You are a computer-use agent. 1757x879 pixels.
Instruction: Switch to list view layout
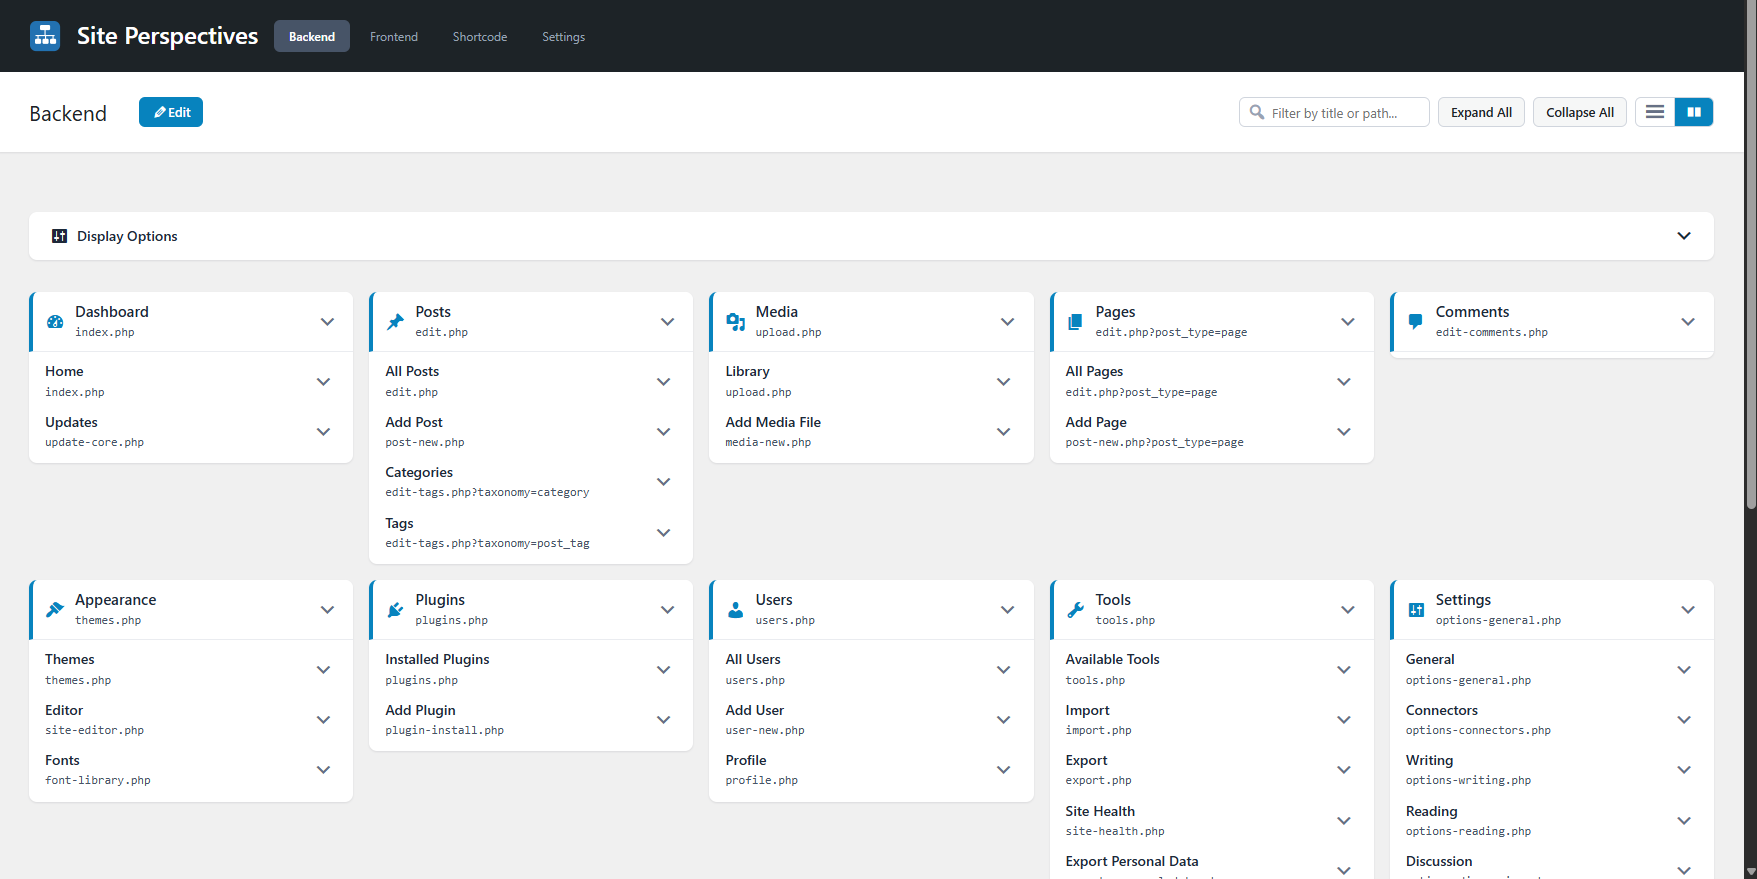pyautogui.click(x=1655, y=112)
